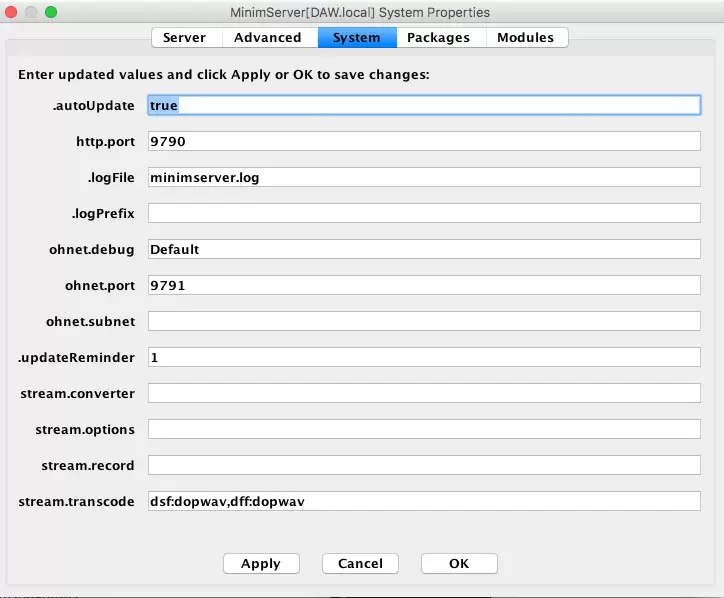Click the stream.transcode field

tap(423, 502)
